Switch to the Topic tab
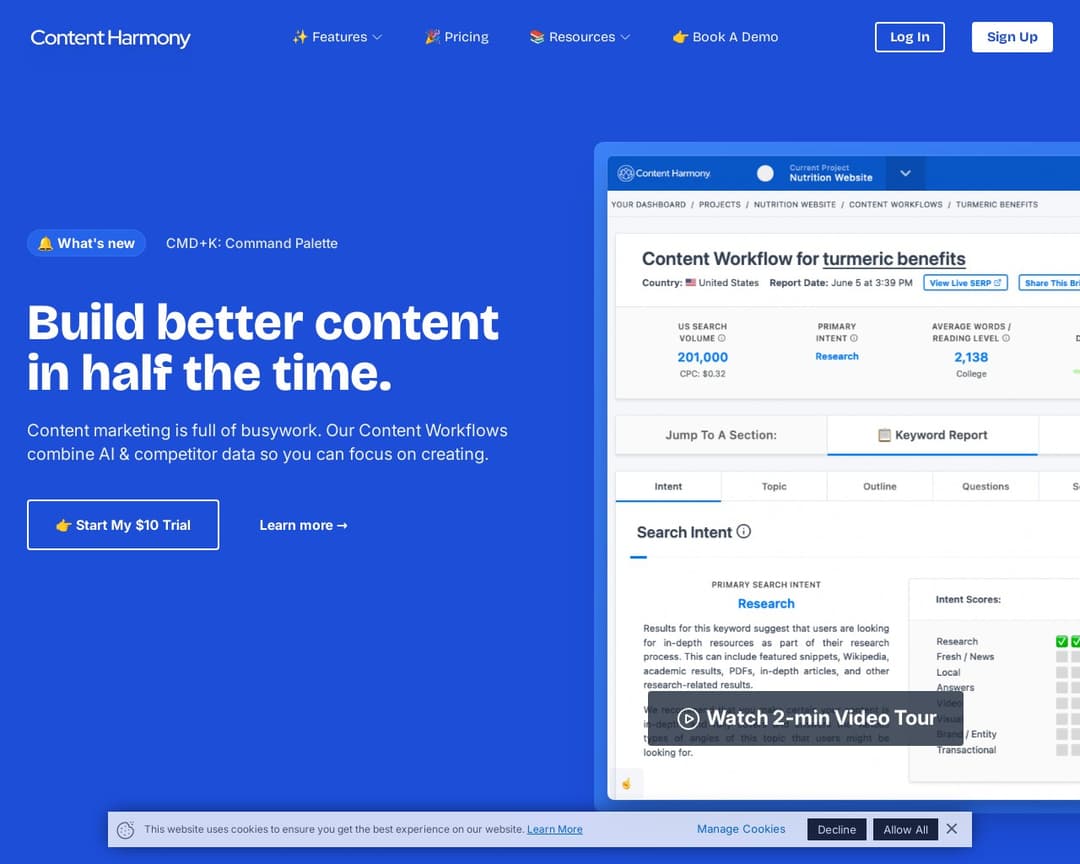The height and width of the screenshot is (864, 1080). pos(773,486)
